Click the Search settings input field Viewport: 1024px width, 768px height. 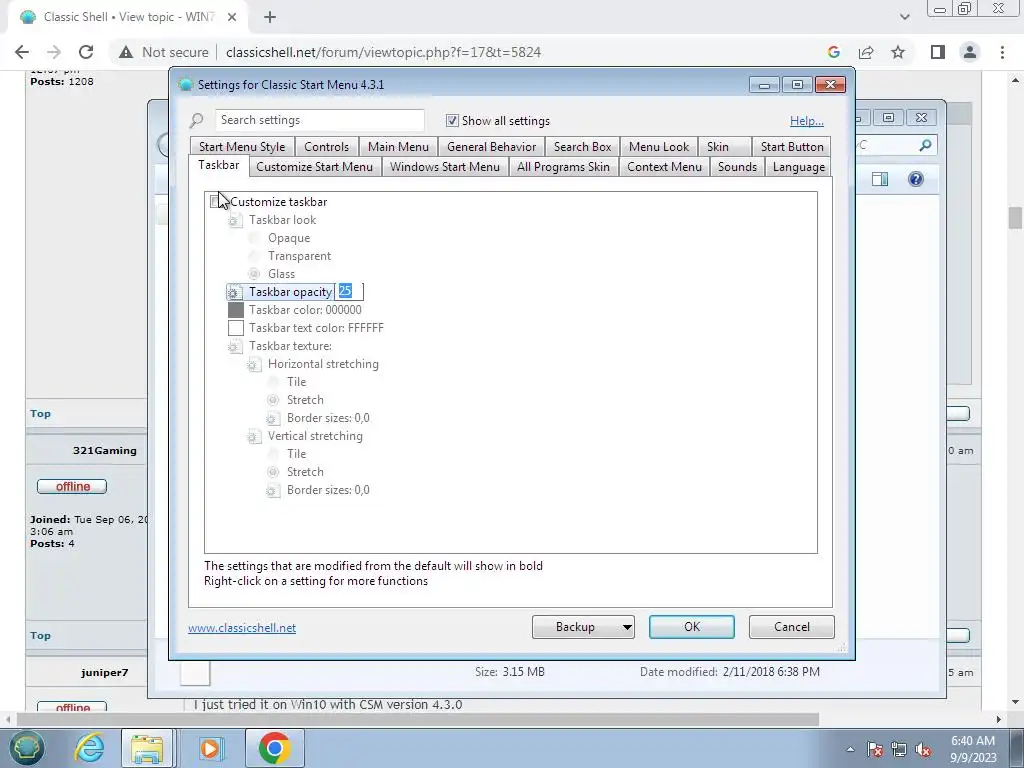click(319, 120)
